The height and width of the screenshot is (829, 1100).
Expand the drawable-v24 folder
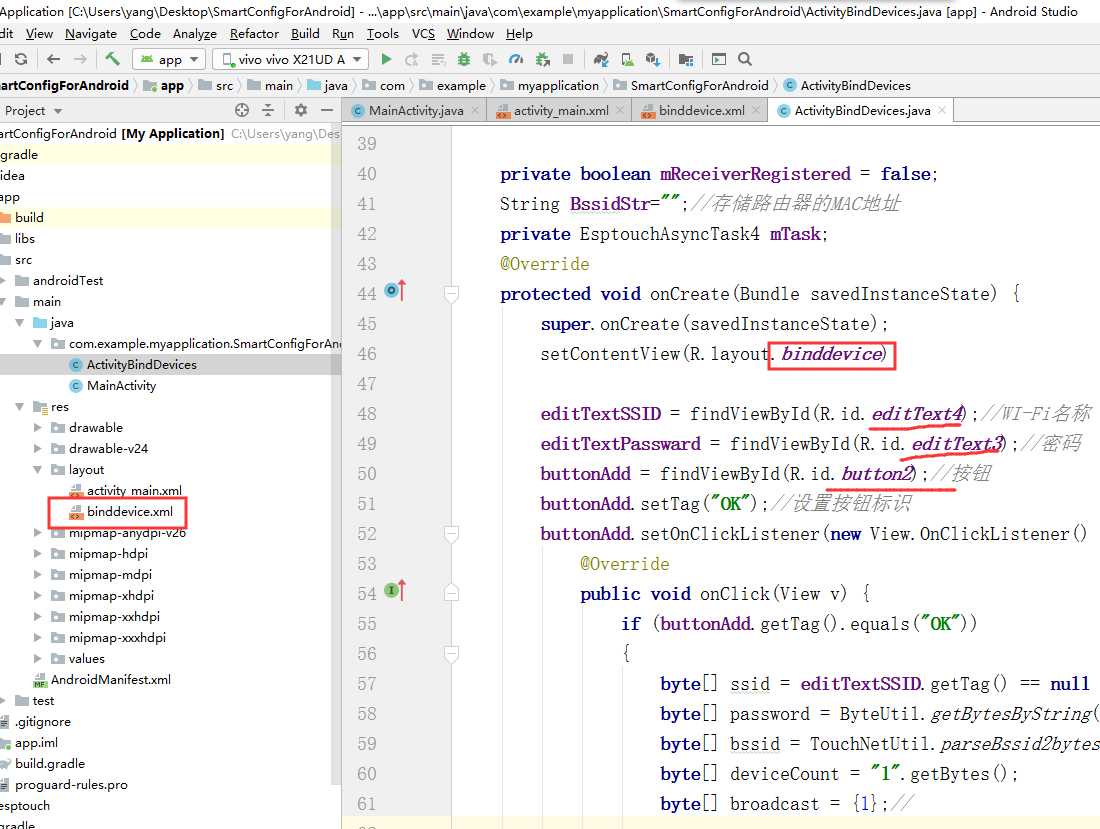38,449
